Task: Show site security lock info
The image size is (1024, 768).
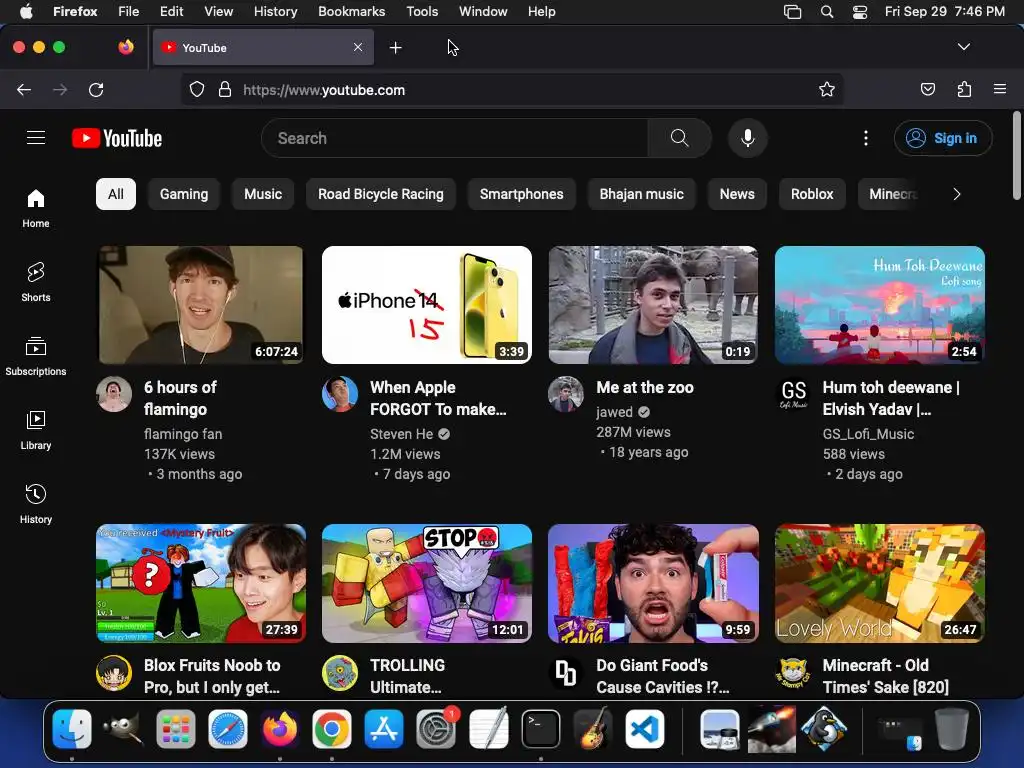Action: point(225,89)
